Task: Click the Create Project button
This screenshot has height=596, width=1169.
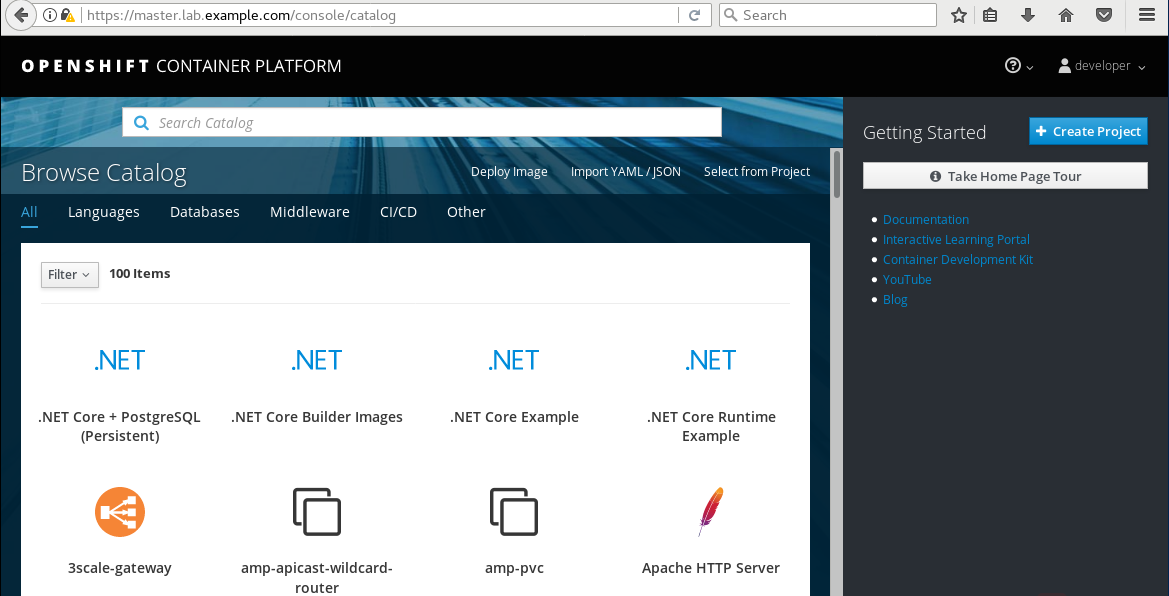Action: click(x=1088, y=131)
